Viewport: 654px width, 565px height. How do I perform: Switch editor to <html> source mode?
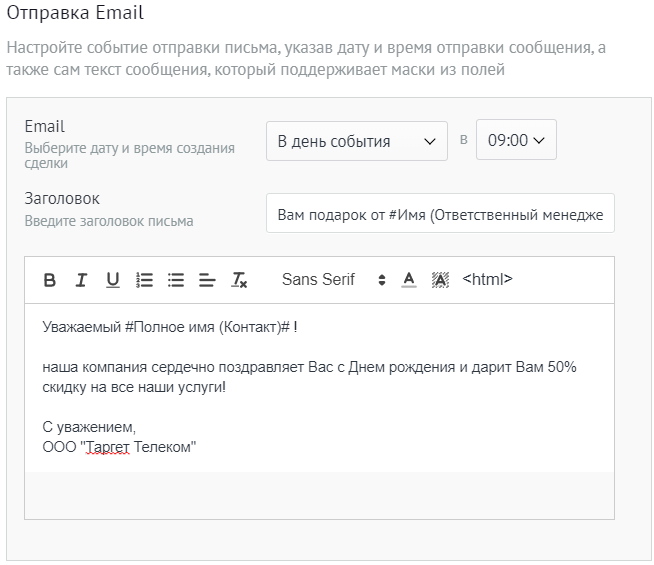pos(487,279)
